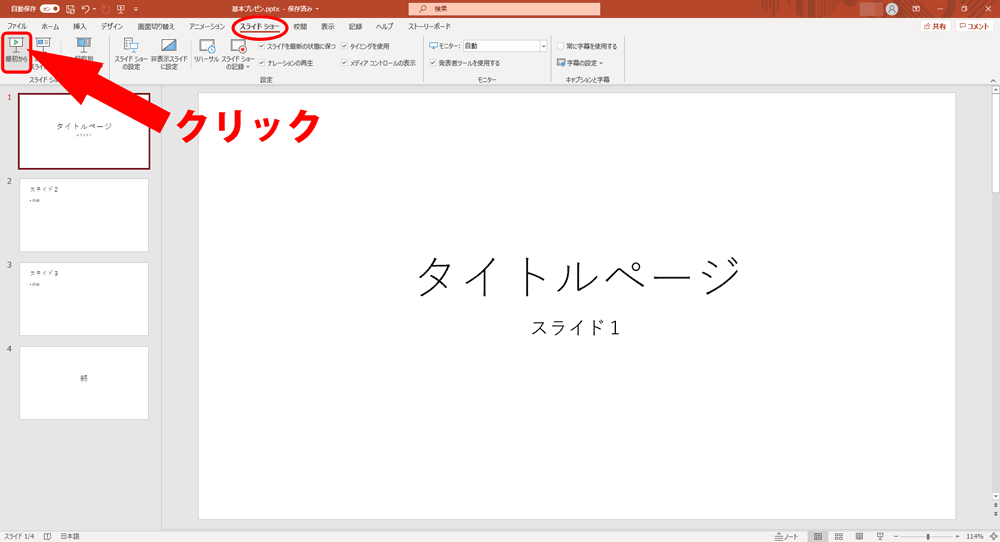Screen dimensions: 1000x542
Task: Click language indicator 日本語 in status bar
Action: (70, 536)
